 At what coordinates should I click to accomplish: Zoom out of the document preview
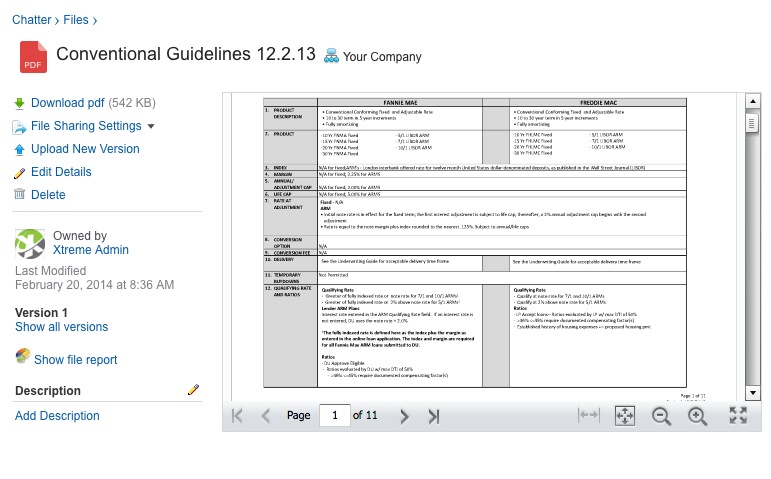pyautogui.click(x=661, y=417)
